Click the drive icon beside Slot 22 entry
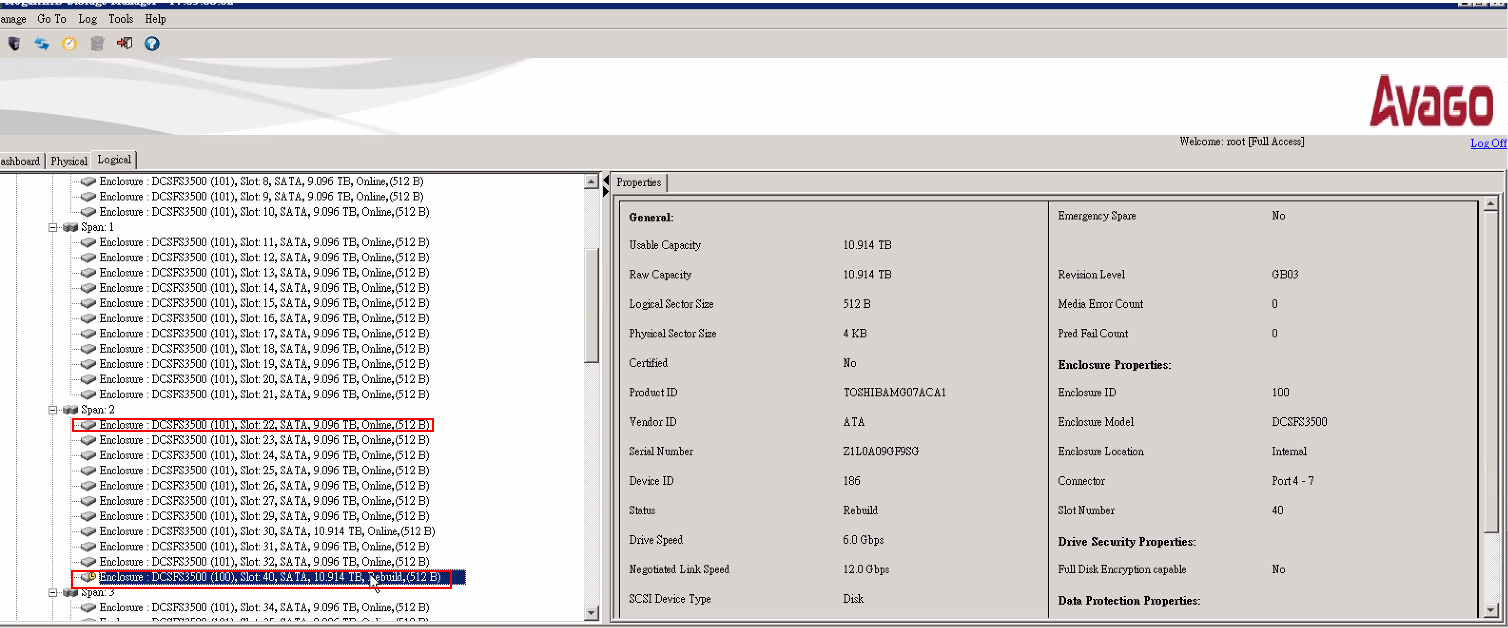 (88, 424)
